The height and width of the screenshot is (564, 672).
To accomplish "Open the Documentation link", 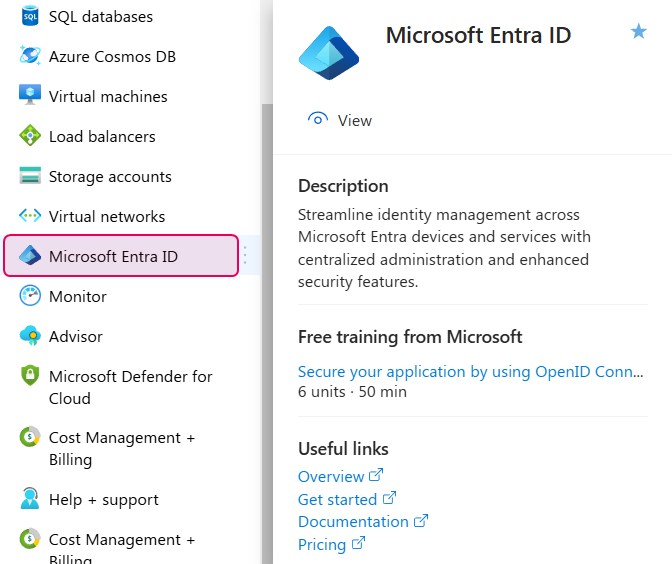I will 353,522.
